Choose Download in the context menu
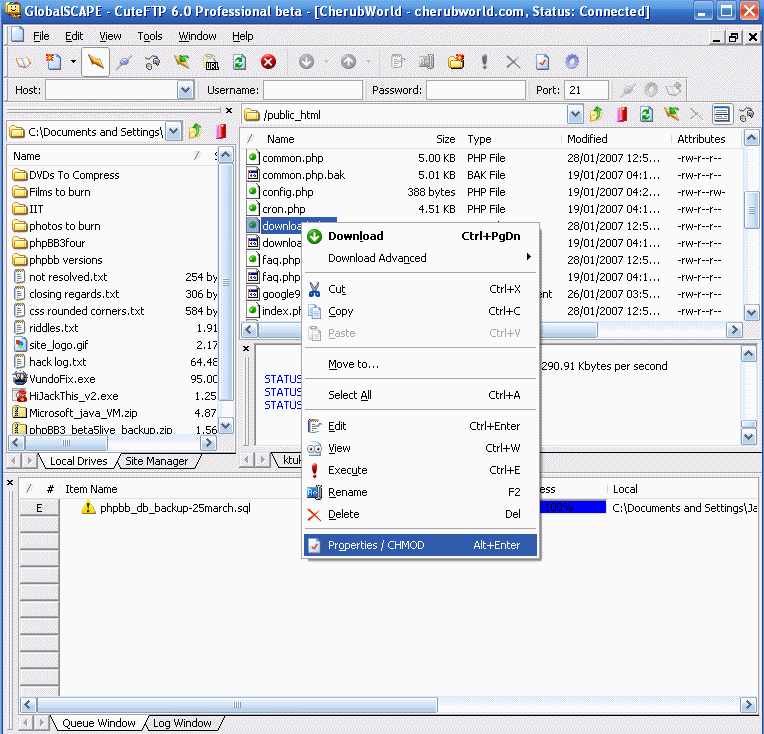This screenshot has width=764, height=734. tap(420, 236)
